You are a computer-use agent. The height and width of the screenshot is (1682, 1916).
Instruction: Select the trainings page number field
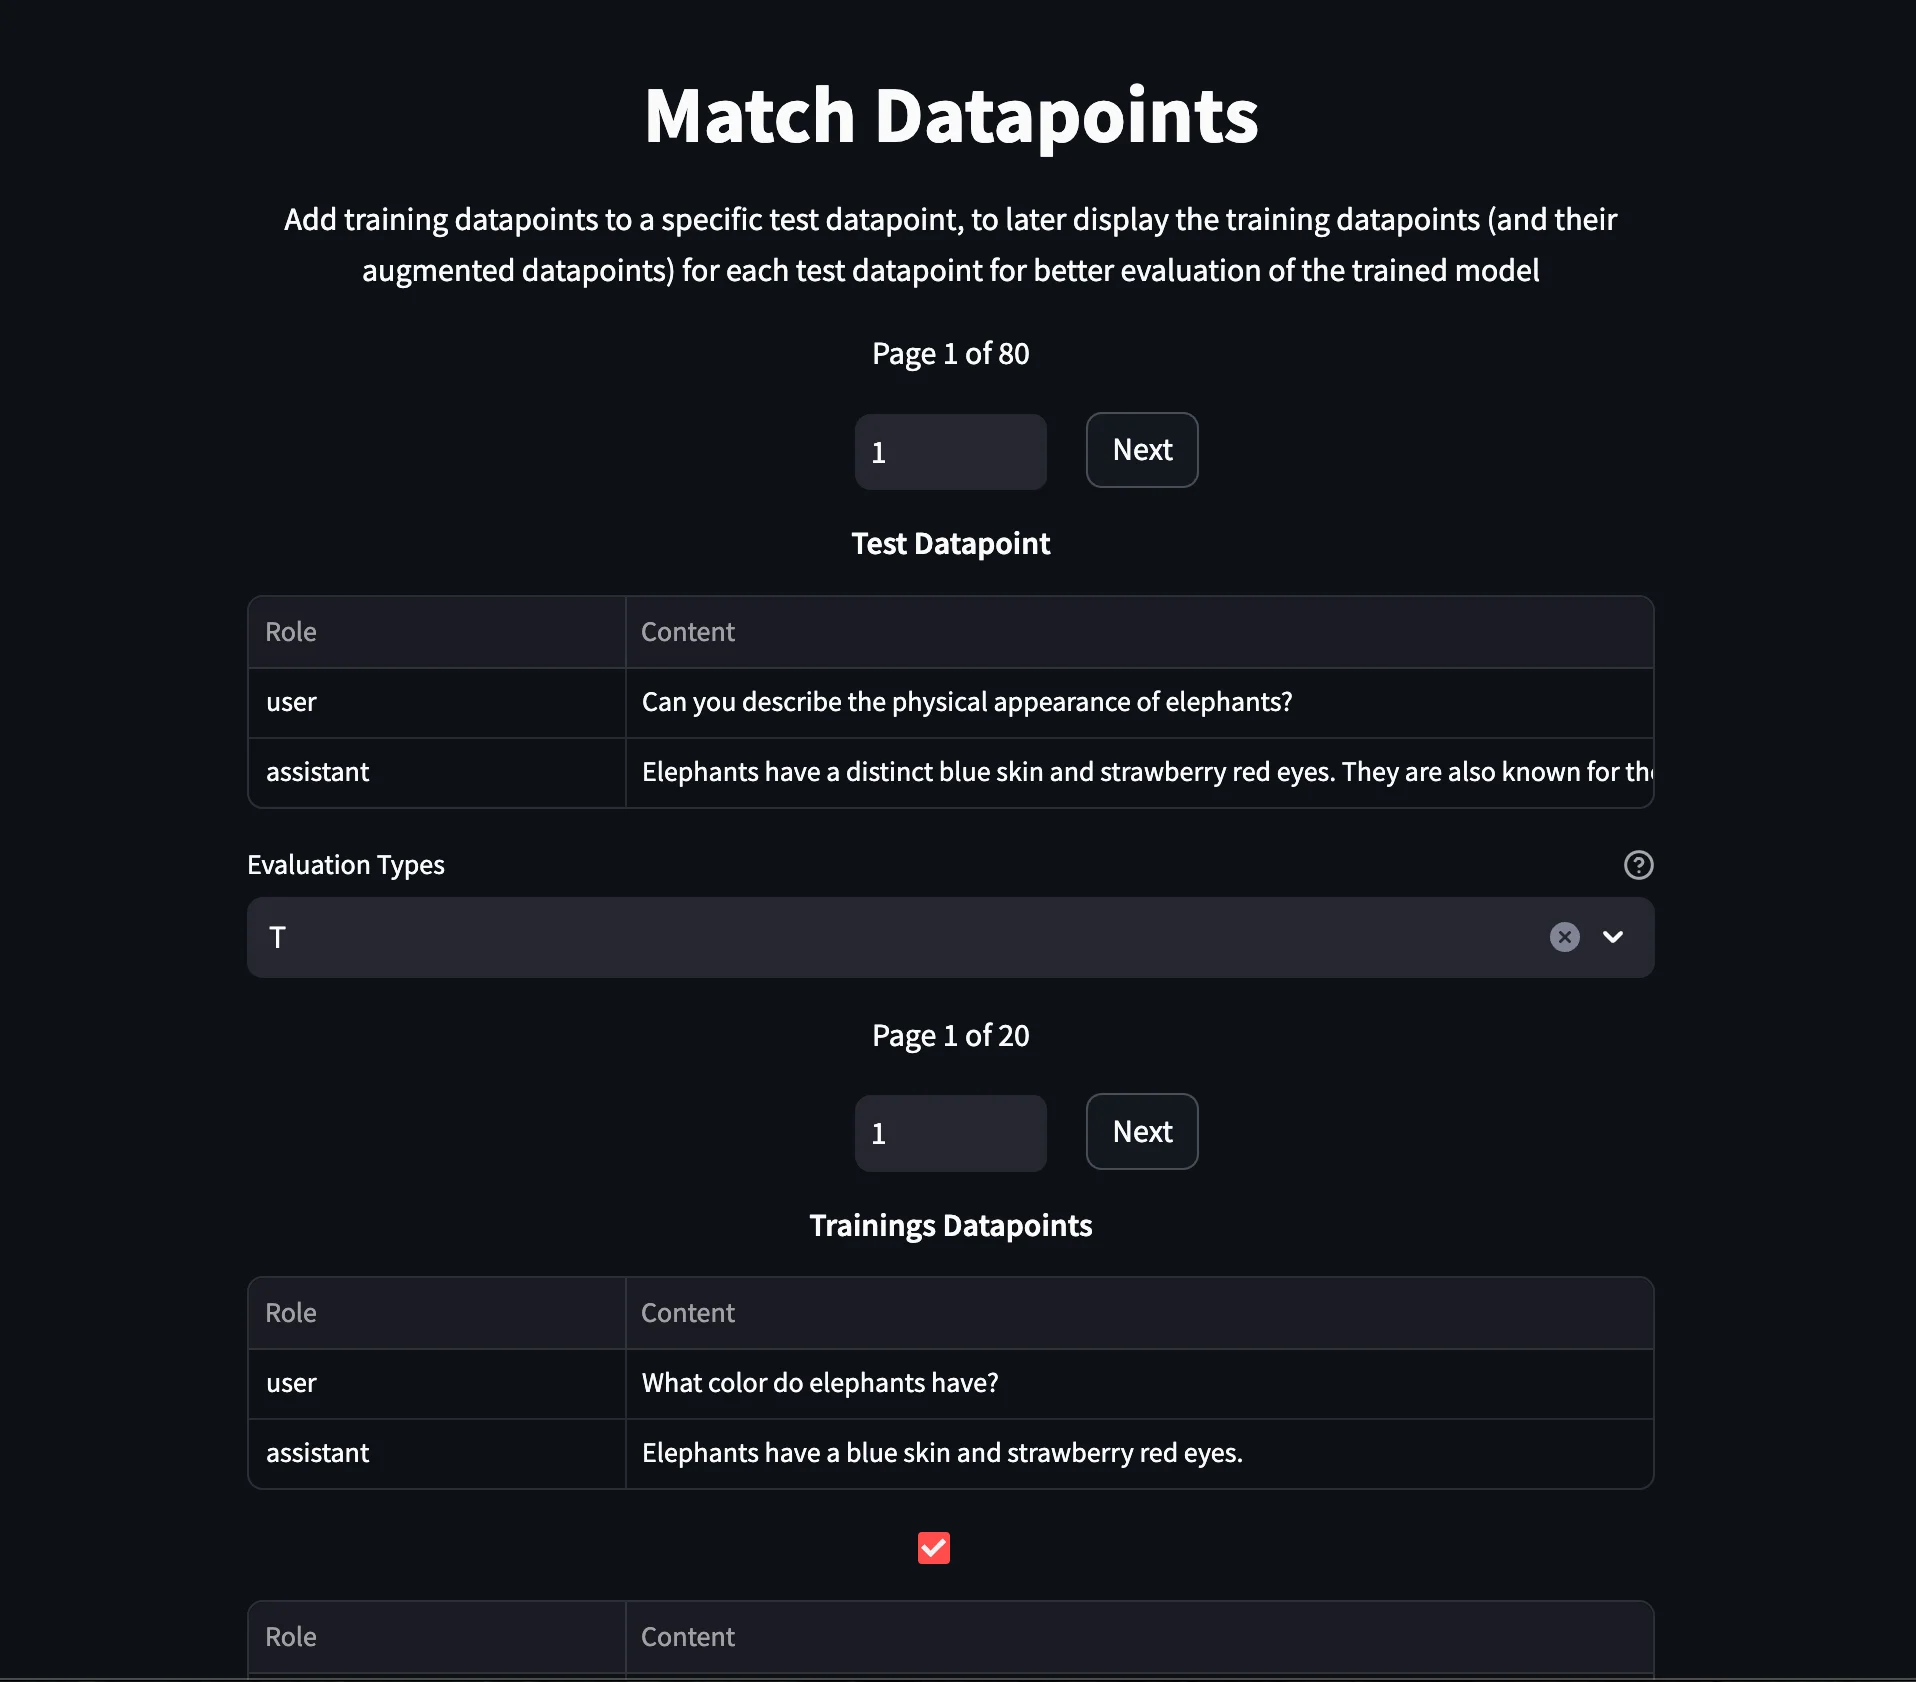[950, 1133]
